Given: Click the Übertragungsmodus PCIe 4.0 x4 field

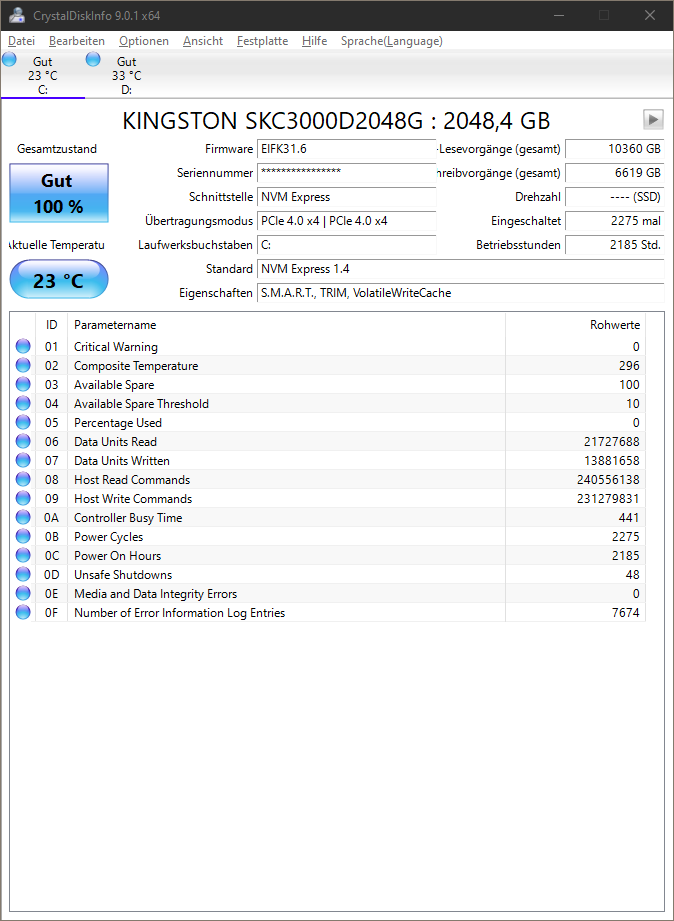Looking at the screenshot, I should pyautogui.click(x=347, y=221).
